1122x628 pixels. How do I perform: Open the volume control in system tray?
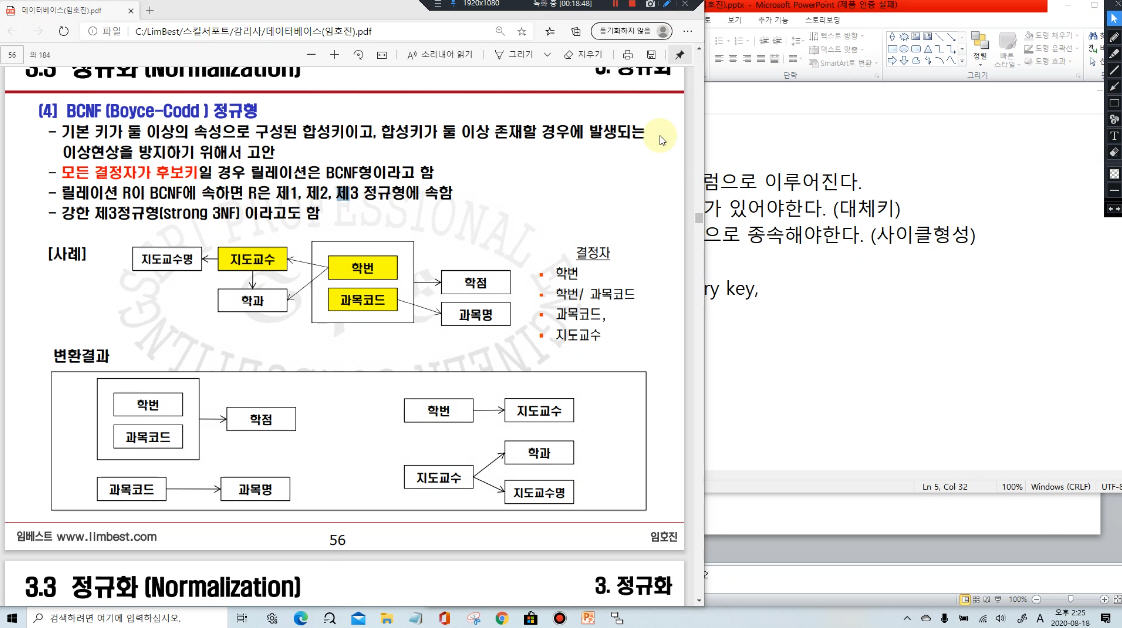(x=1000, y=618)
